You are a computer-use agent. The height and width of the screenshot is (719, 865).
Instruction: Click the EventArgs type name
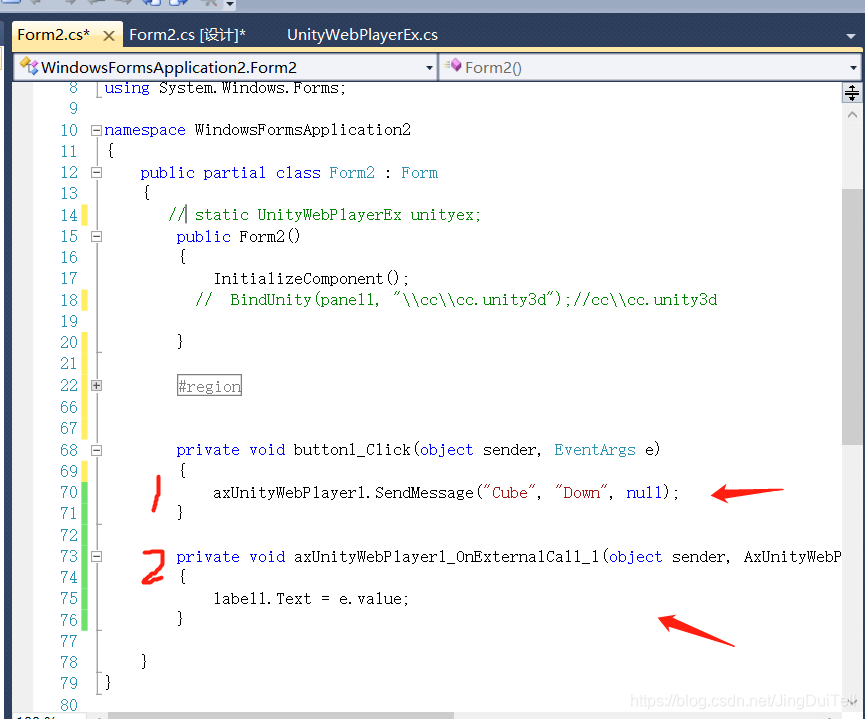pos(595,450)
